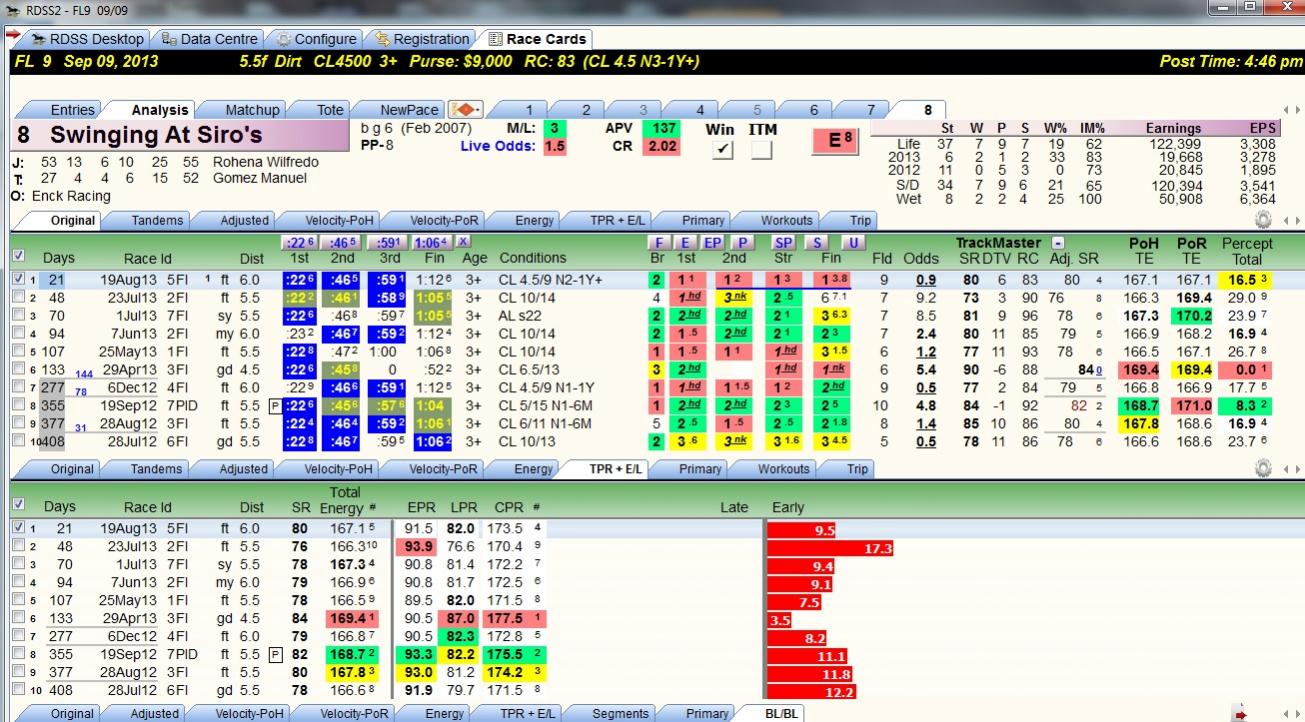Viewport: 1305px width, 722px height.
Task: Check lower row 7Jun13 2FI race checkbox
Action: point(18,582)
